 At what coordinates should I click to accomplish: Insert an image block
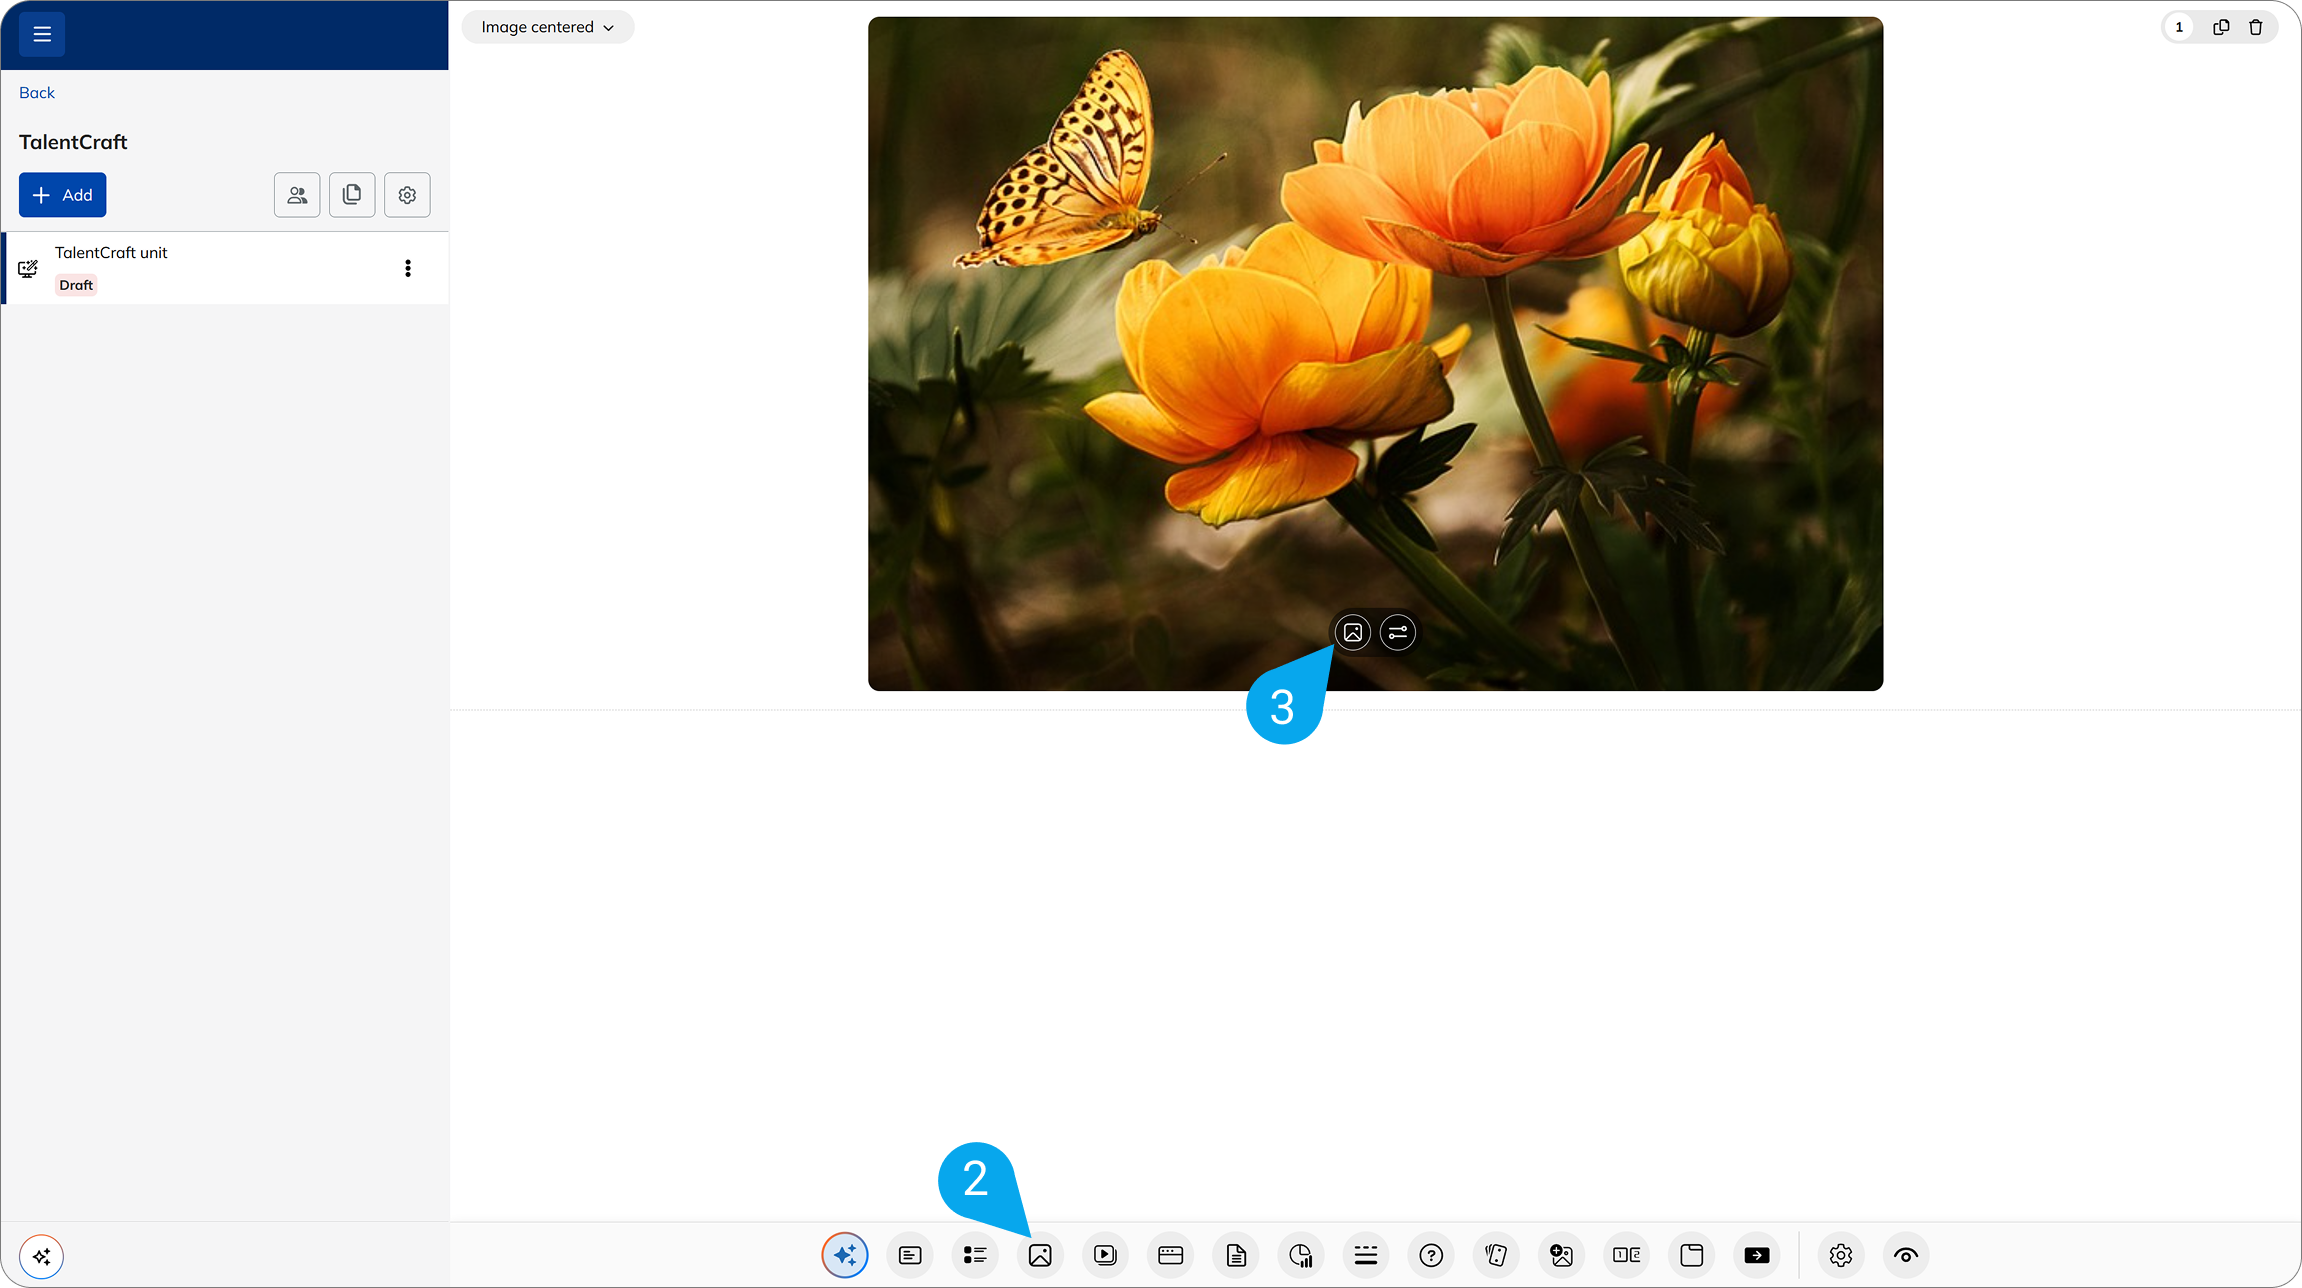[1040, 1255]
